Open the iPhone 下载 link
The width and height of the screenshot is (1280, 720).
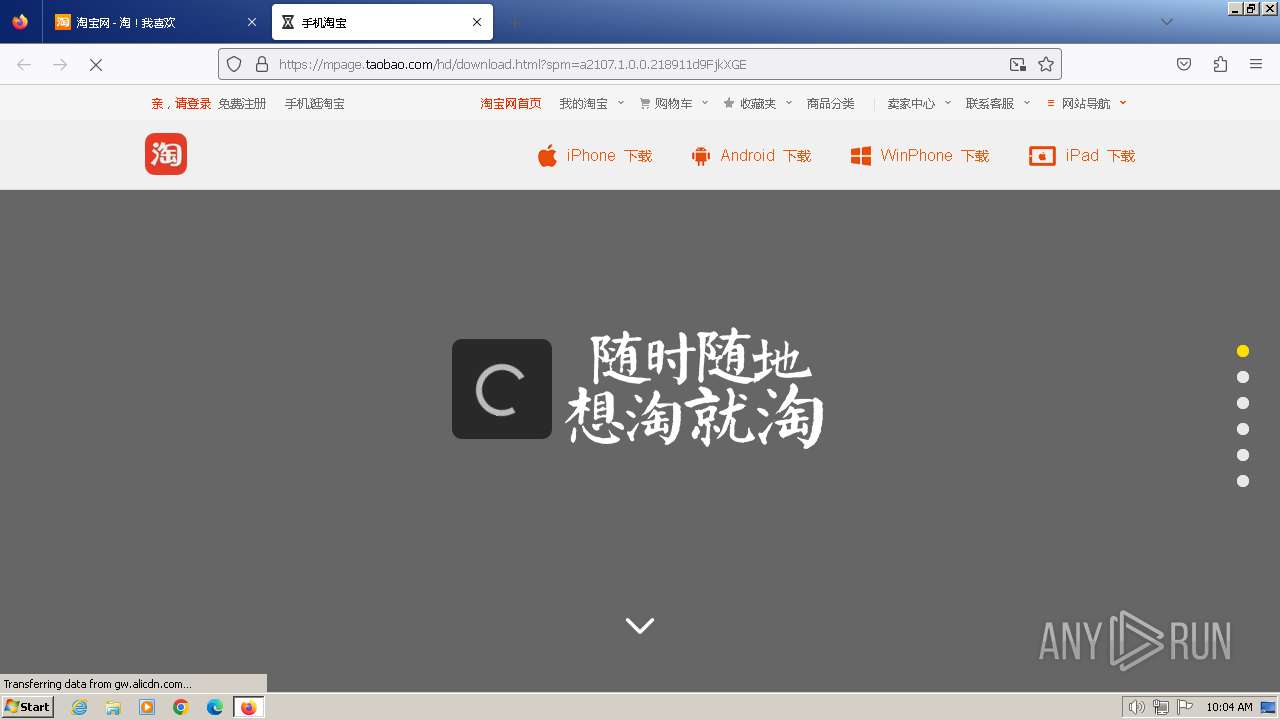609,156
